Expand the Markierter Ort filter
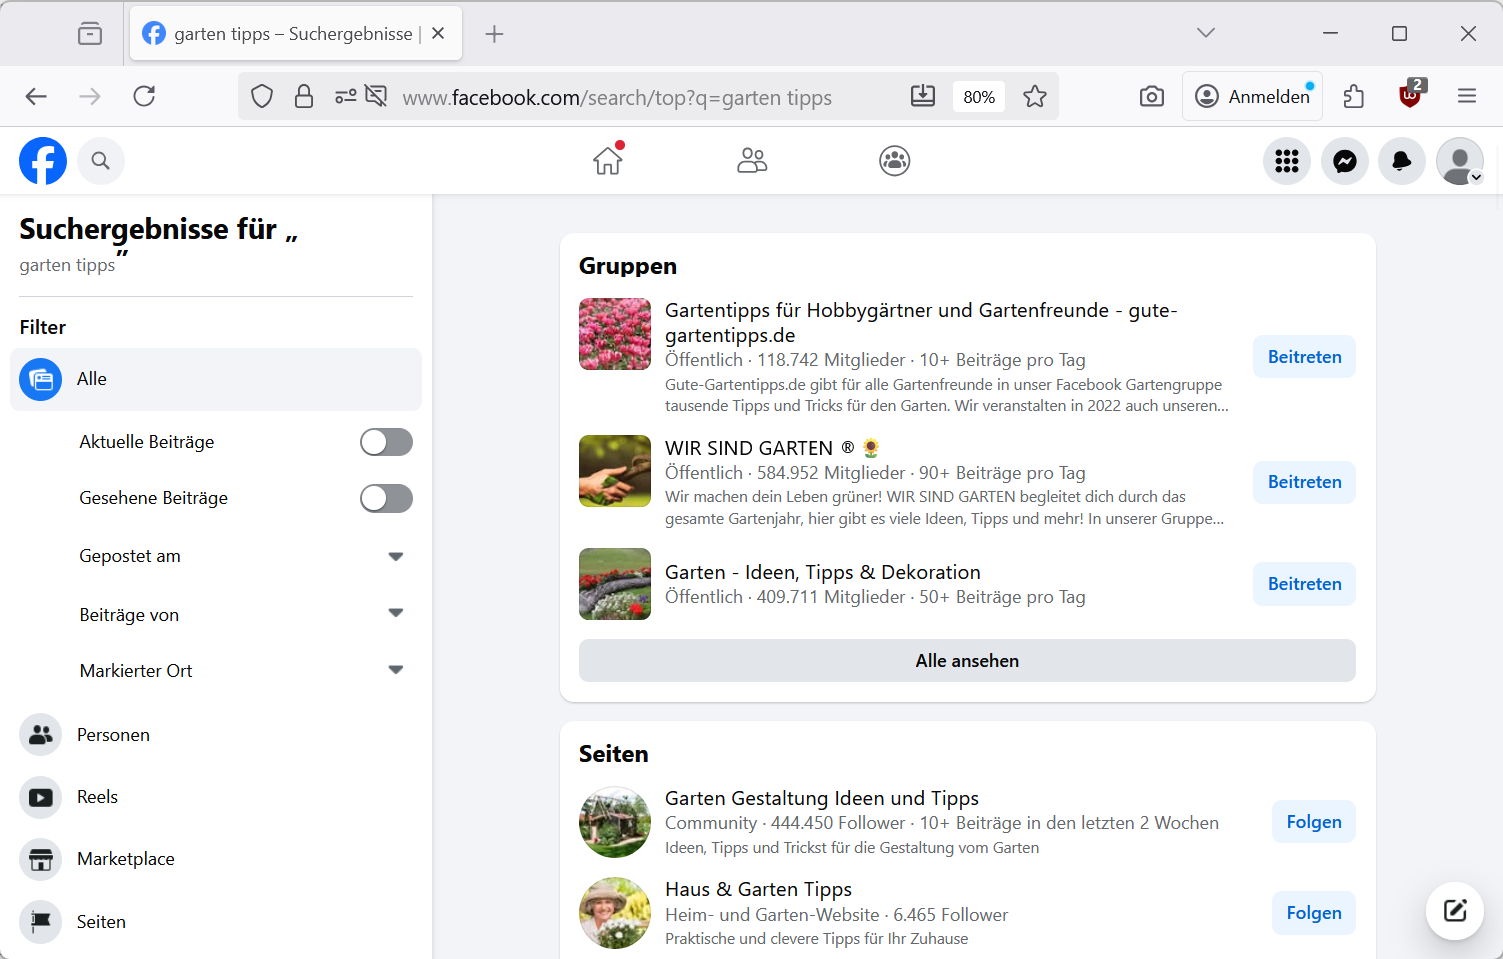This screenshot has width=1503, height=959. [395, 671]
